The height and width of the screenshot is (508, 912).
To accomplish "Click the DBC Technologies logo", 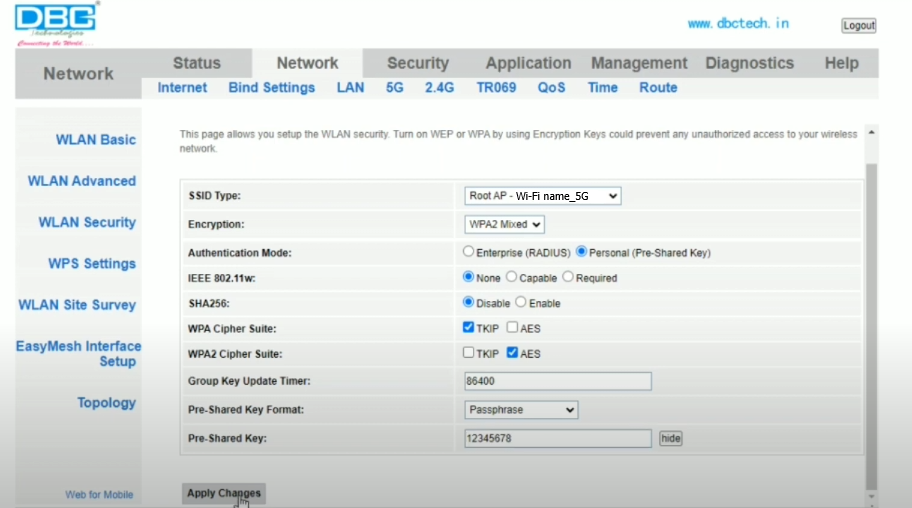I will click(x=56, y=24).
